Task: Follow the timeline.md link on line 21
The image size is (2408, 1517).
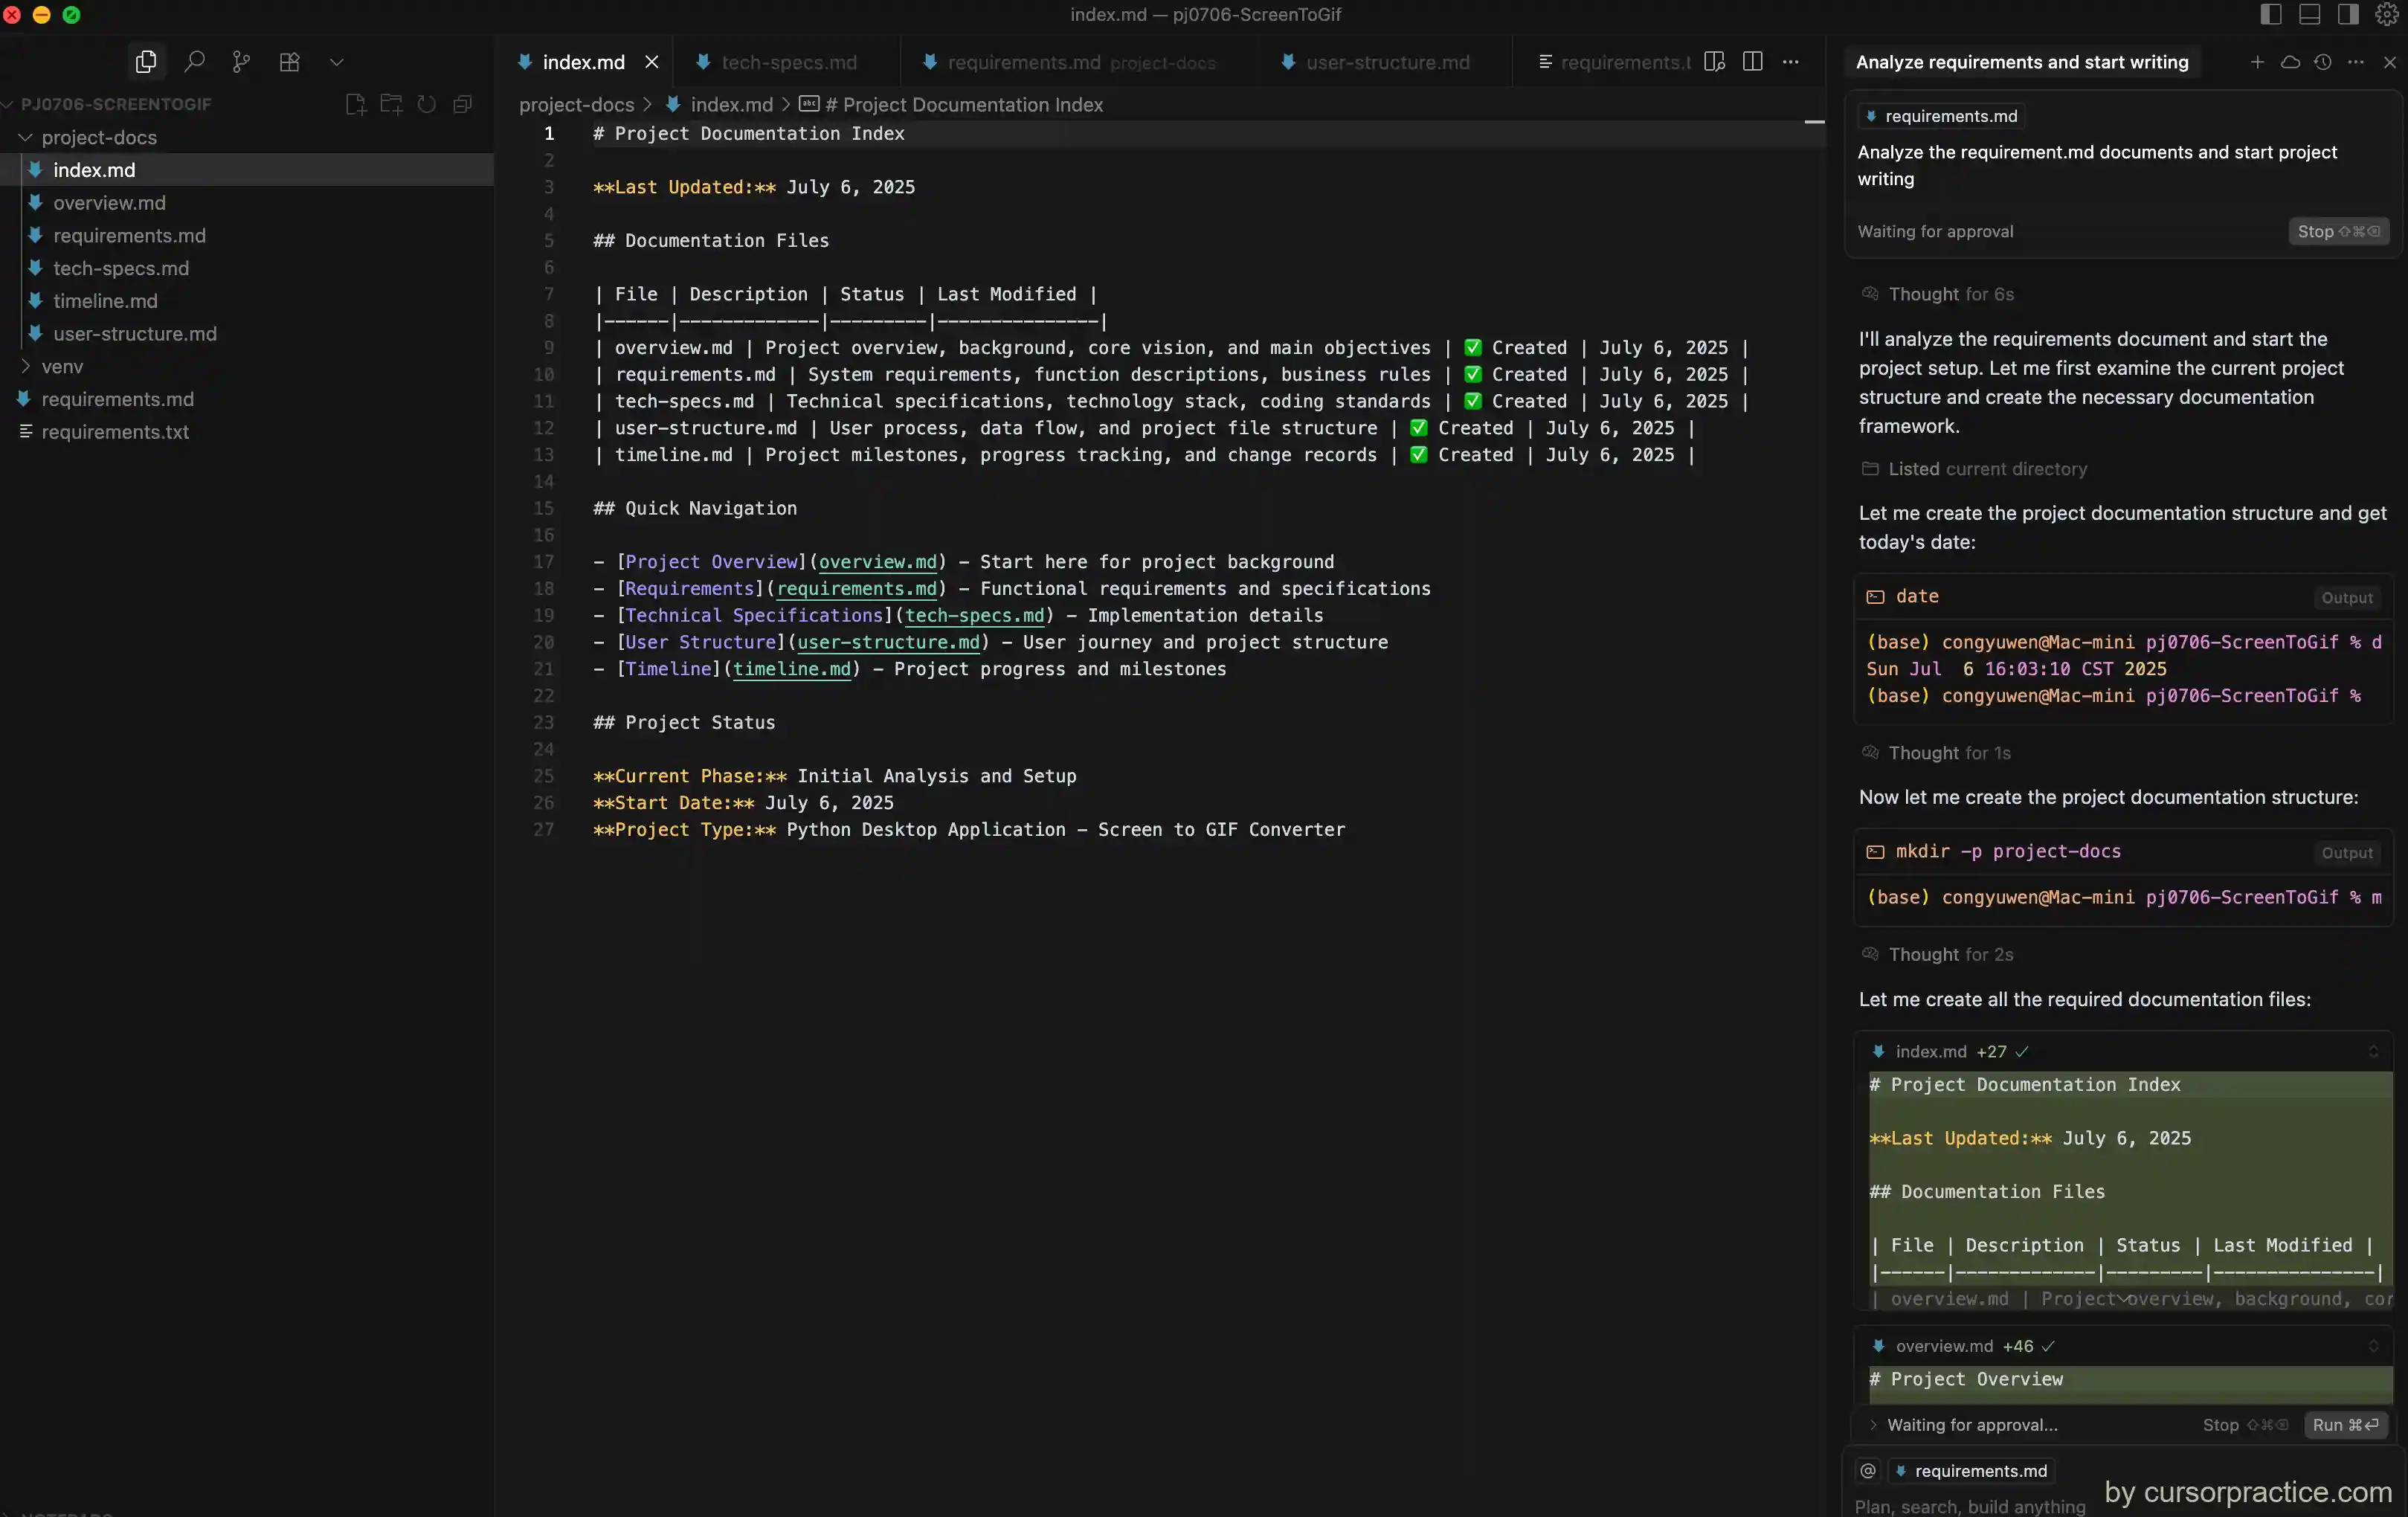Action: click(x=791, y=669)
